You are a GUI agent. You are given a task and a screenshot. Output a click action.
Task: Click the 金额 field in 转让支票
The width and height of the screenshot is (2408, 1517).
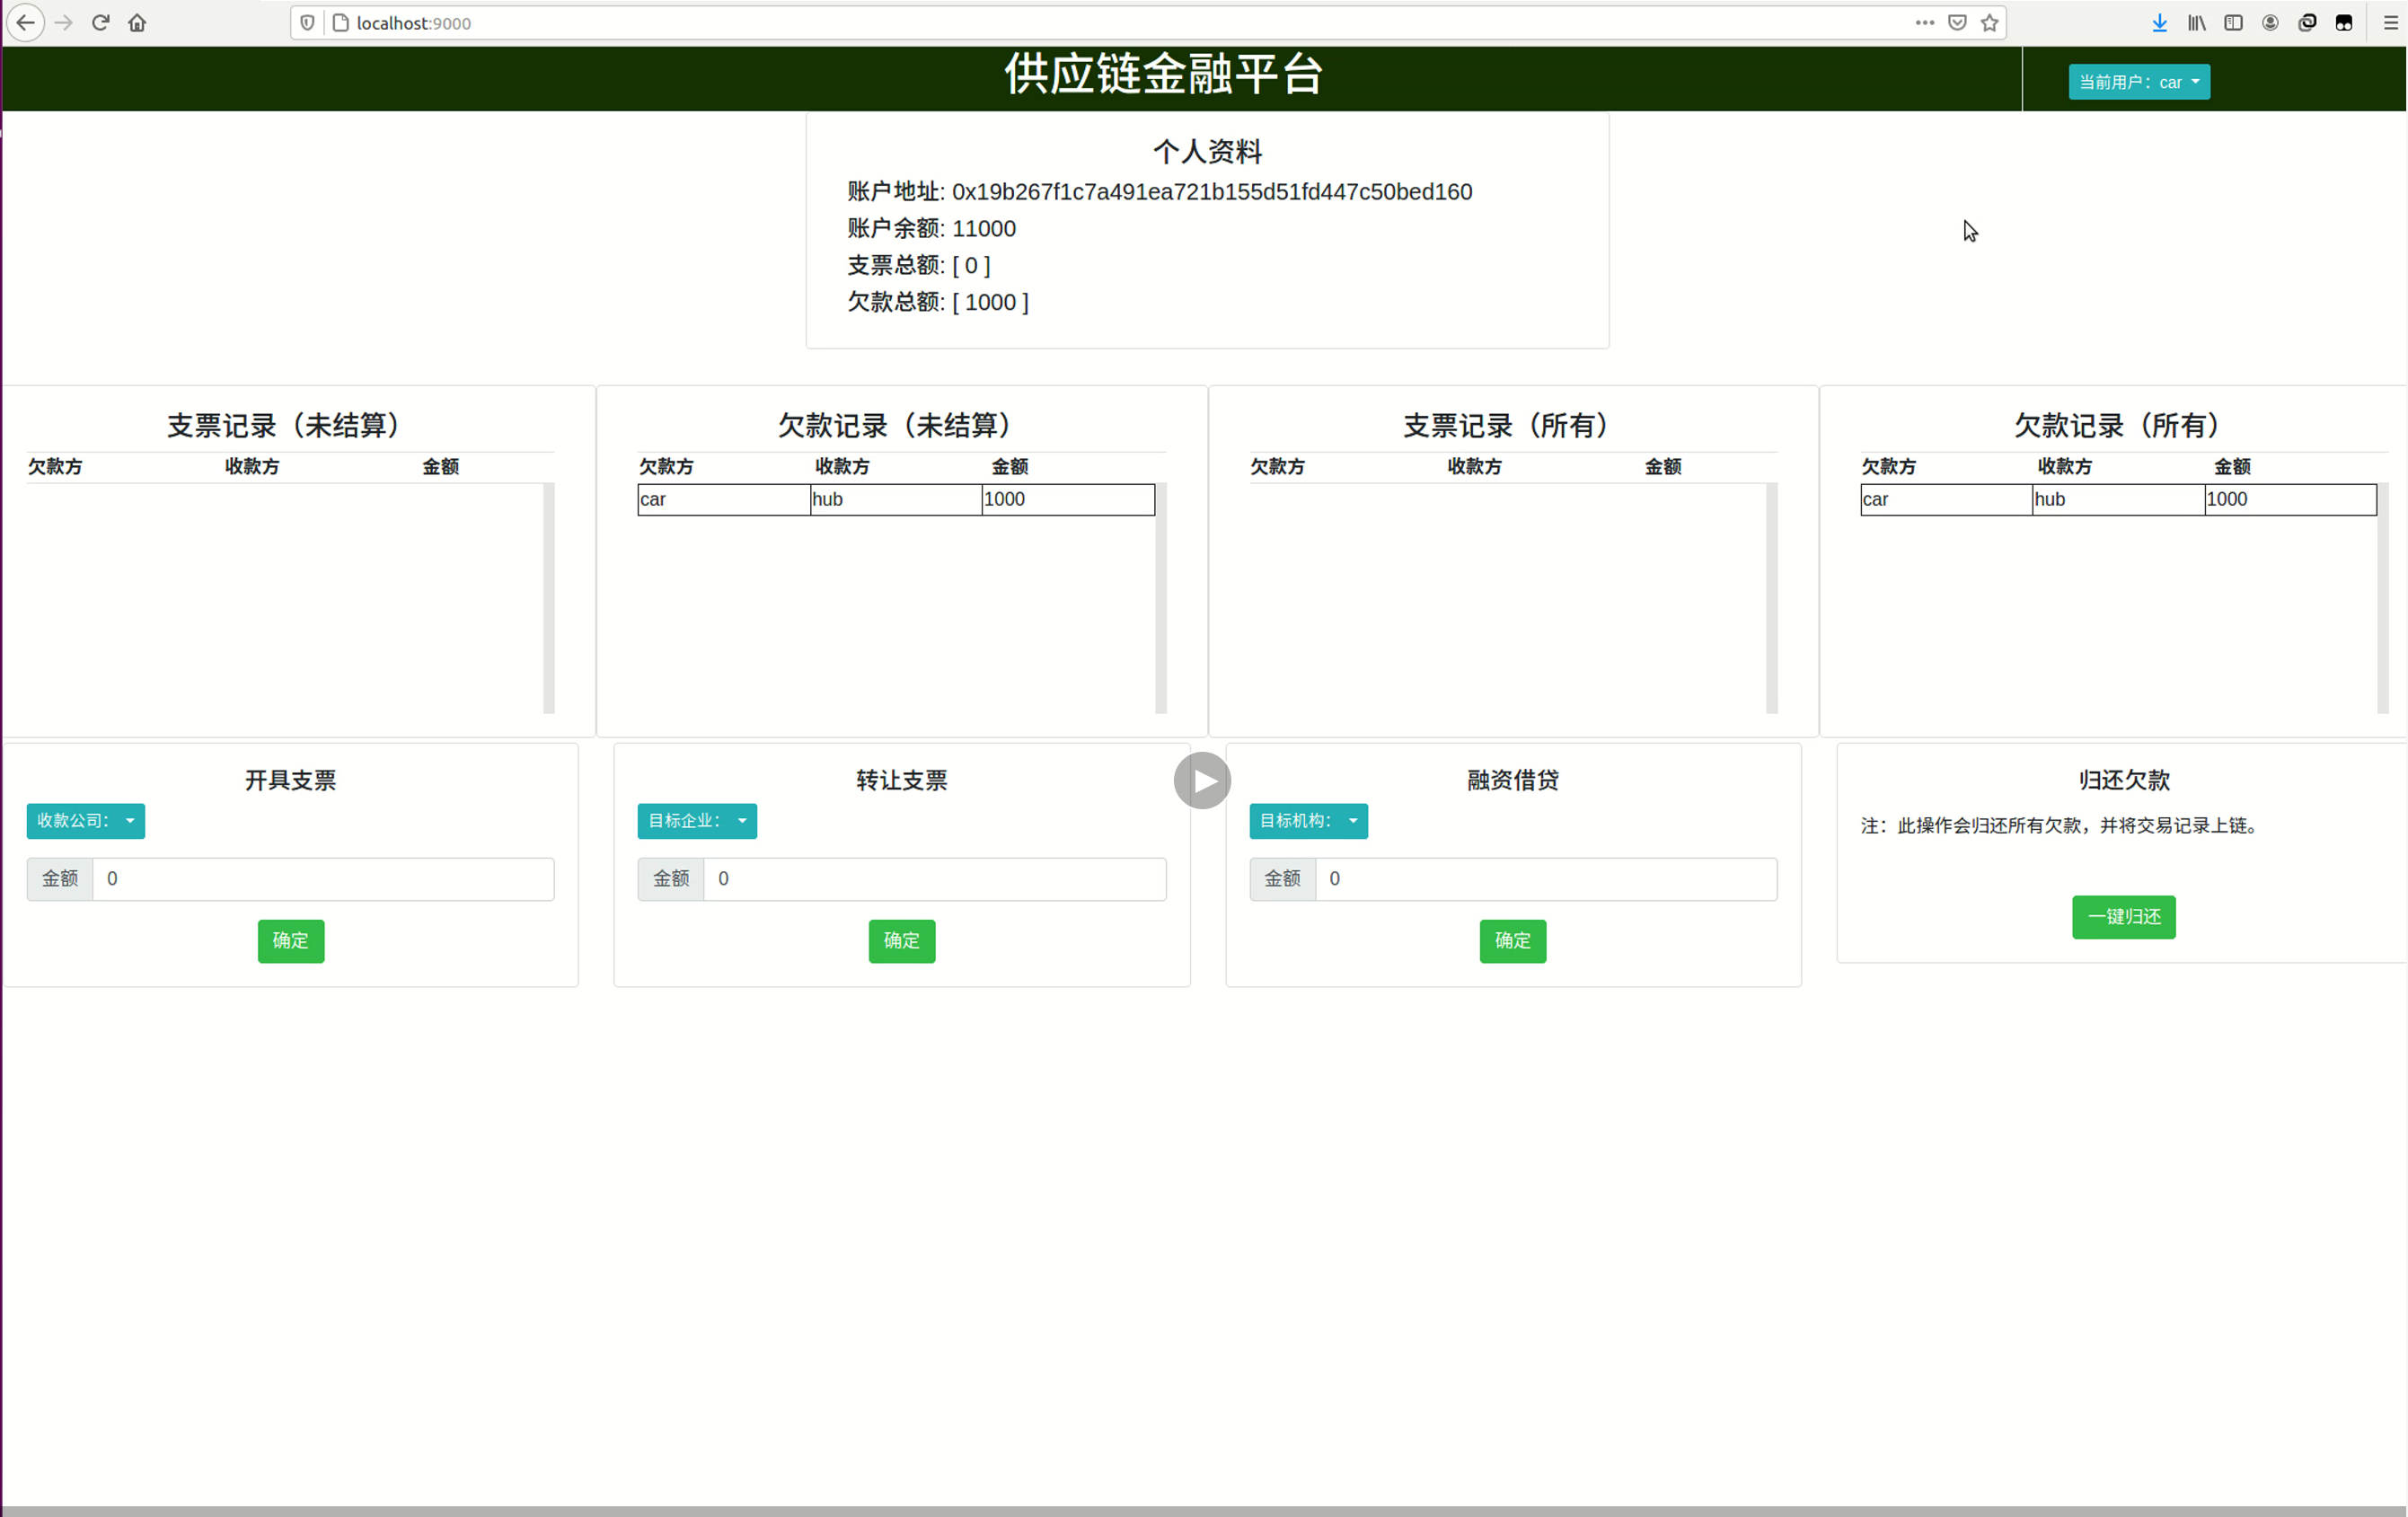933,879
